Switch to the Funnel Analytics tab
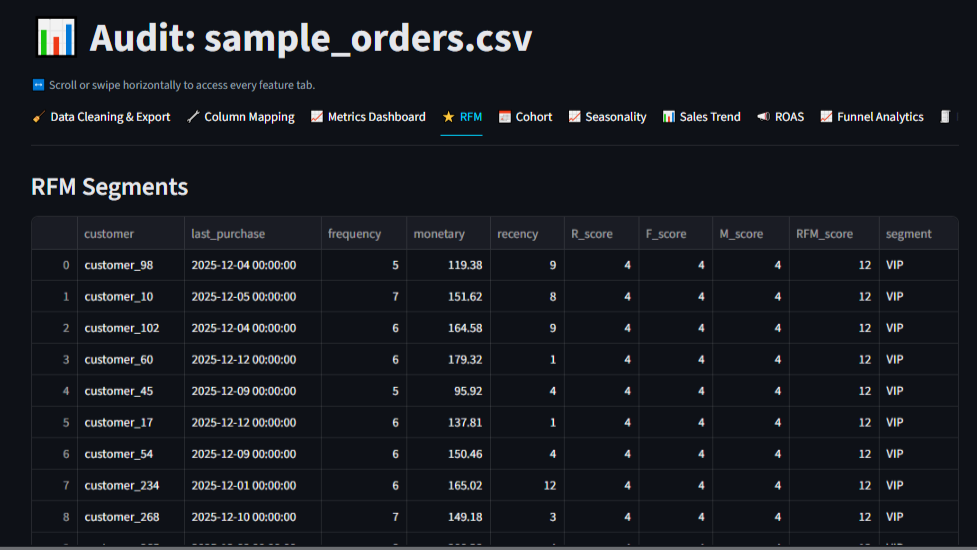This screenshot has height=550, width=977. point(872,117)
